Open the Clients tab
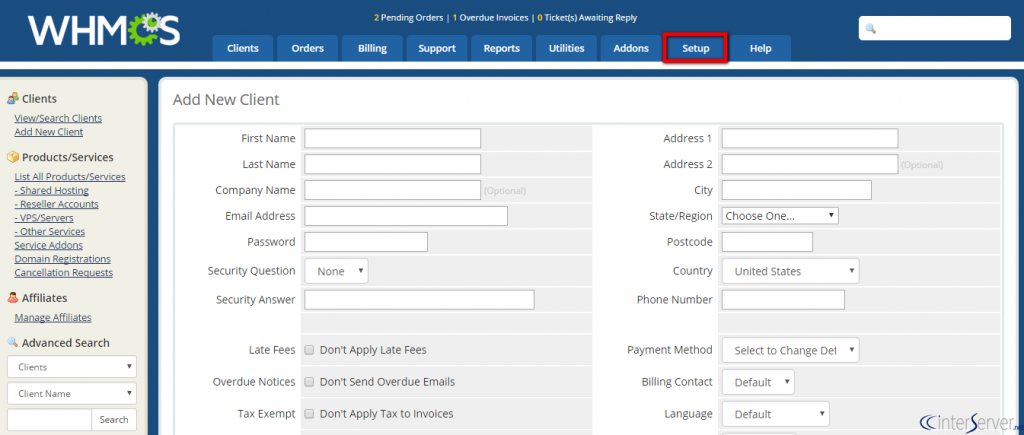The height and width of the screenshot is (435, 1024). (243, 48)
